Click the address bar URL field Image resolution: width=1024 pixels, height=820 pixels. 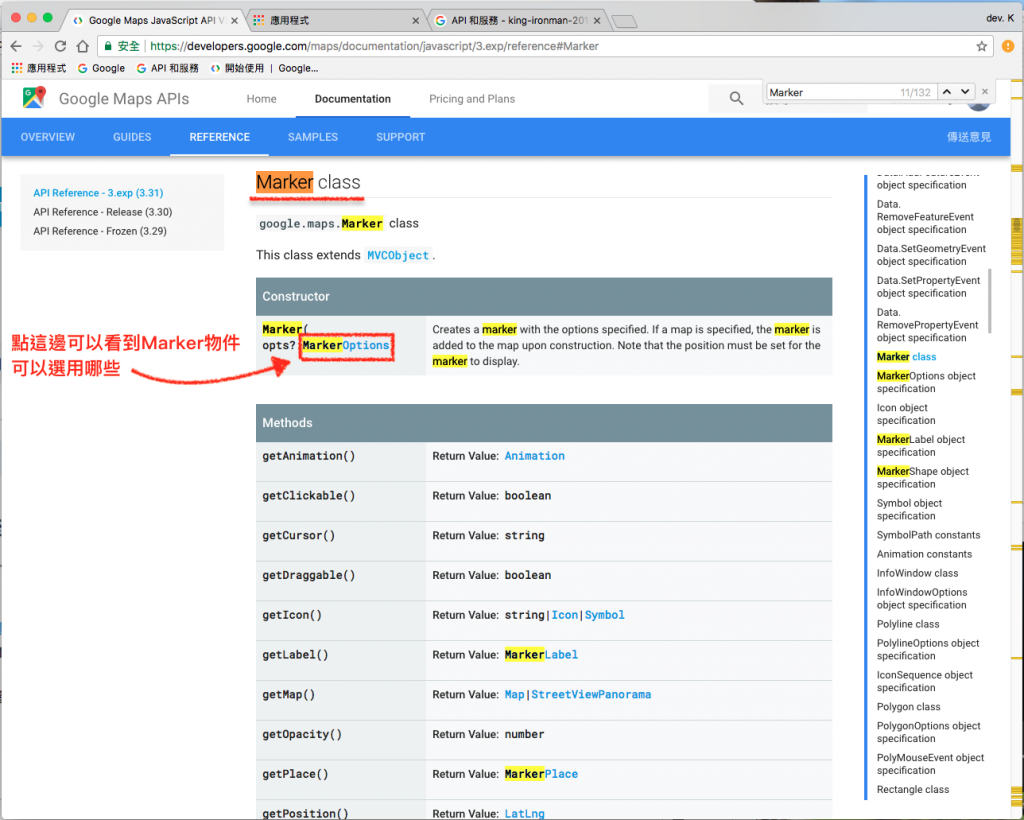[x=544, y=46]
